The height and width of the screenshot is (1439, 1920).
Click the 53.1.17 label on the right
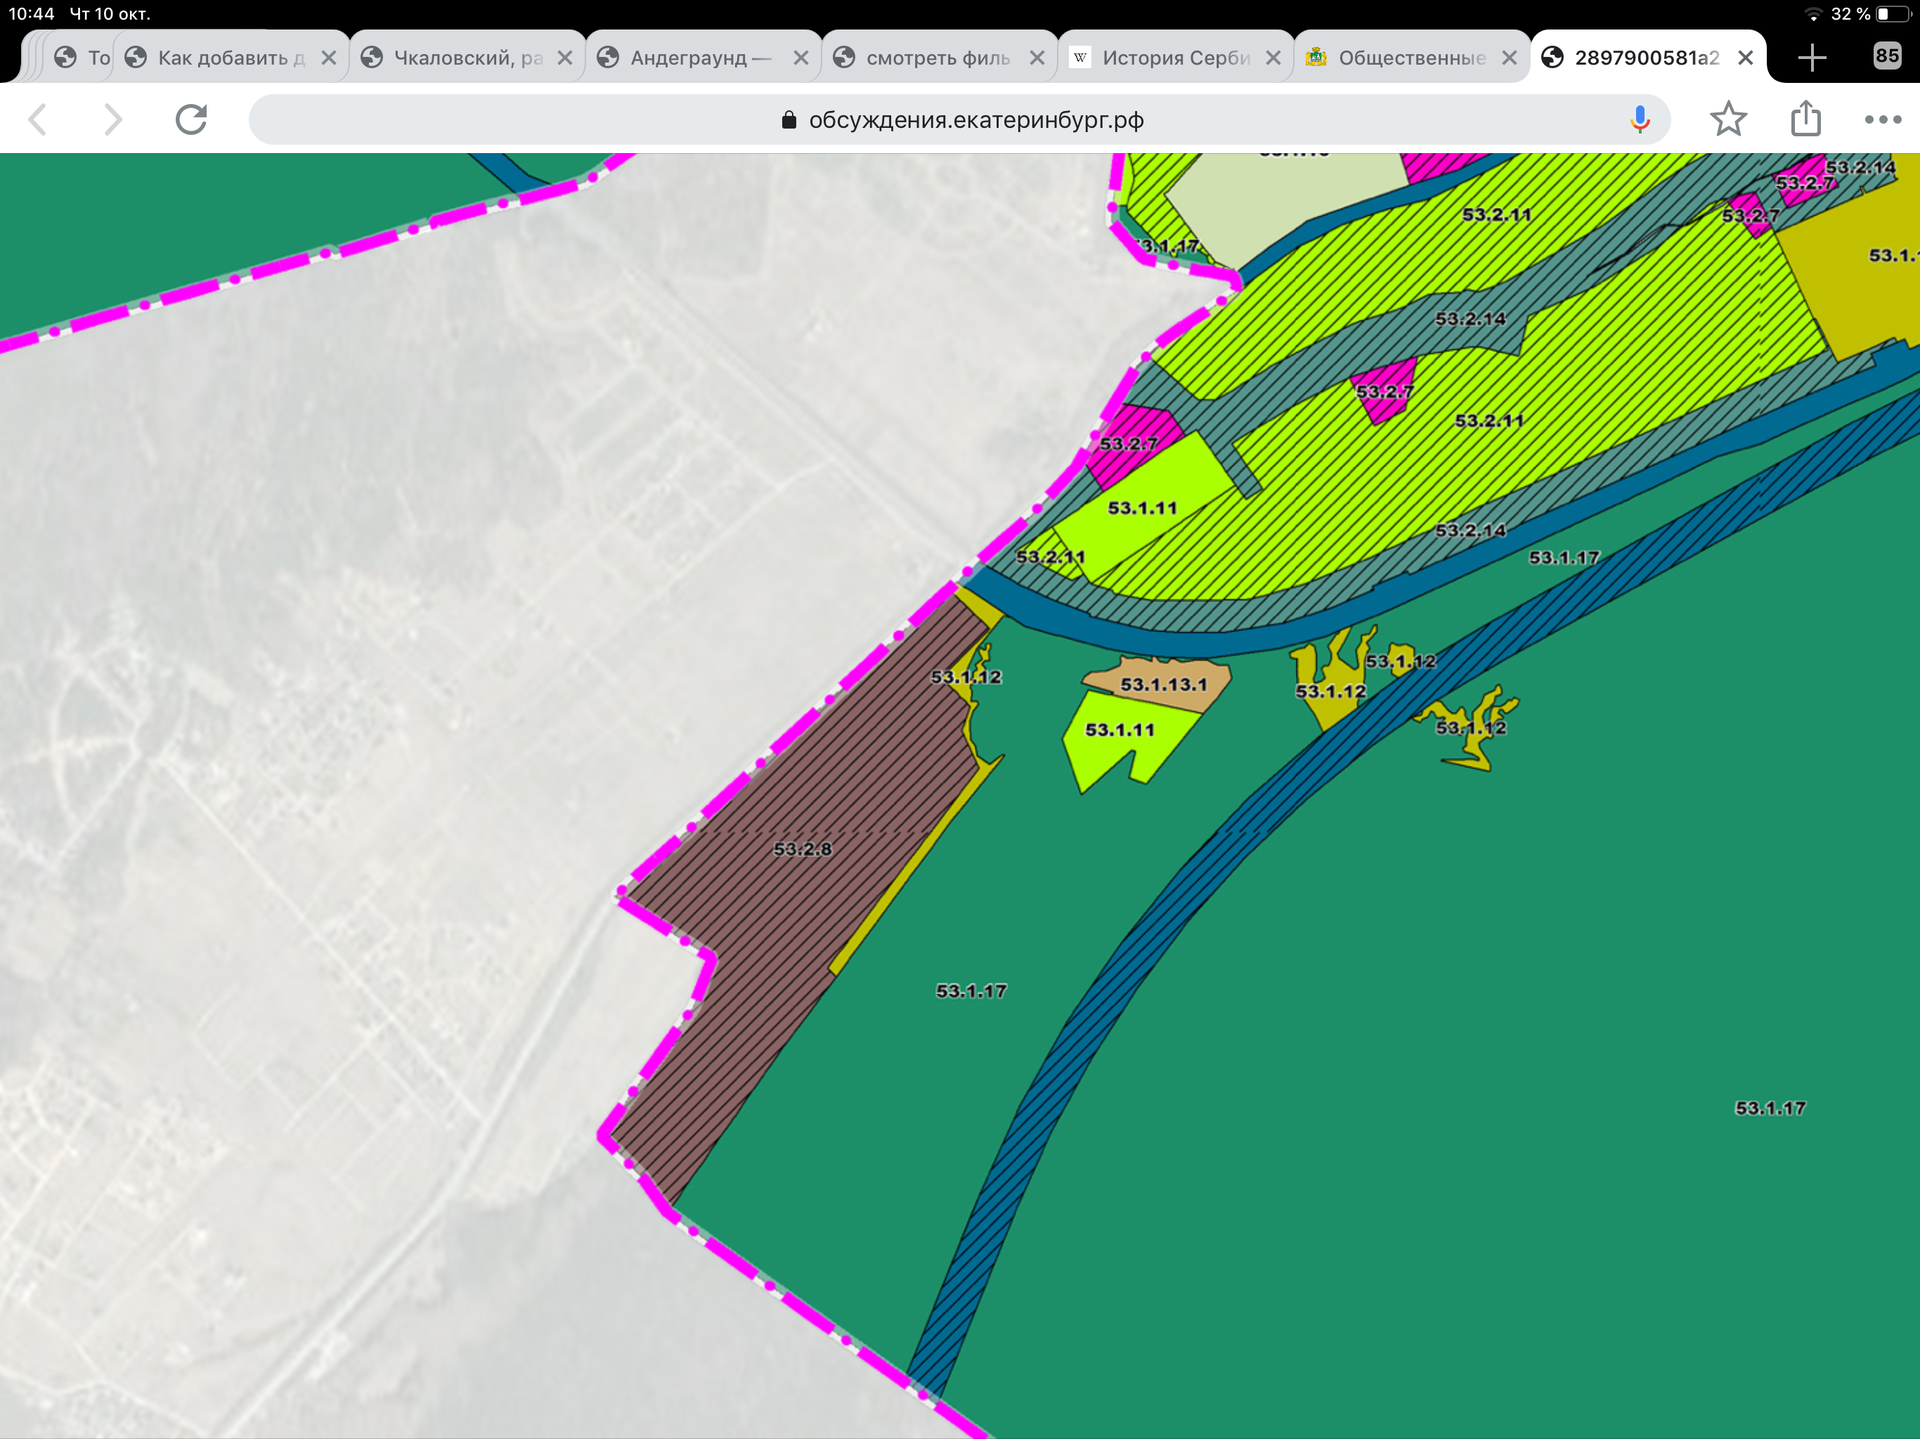coord(1770,1108)
